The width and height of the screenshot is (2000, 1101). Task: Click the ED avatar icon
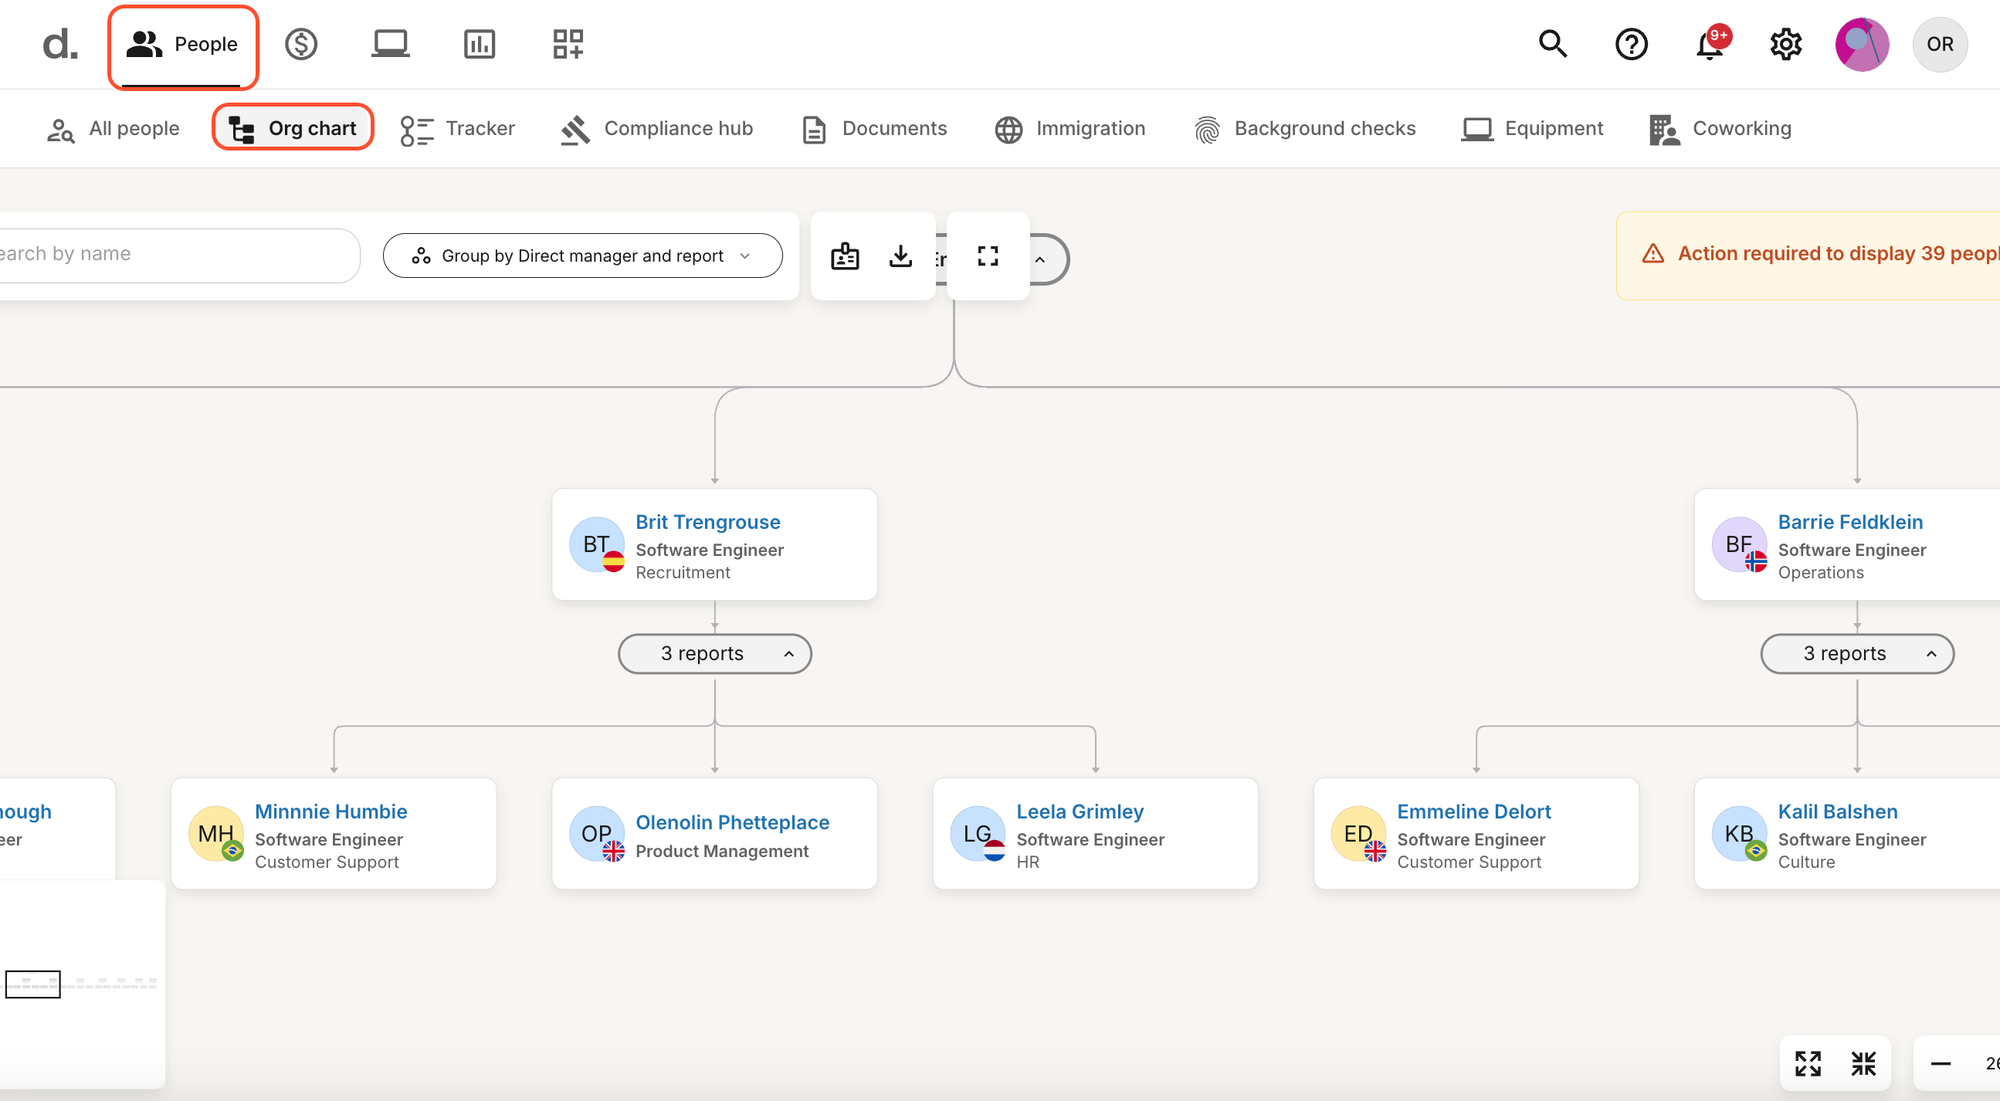click(1359, 834)
